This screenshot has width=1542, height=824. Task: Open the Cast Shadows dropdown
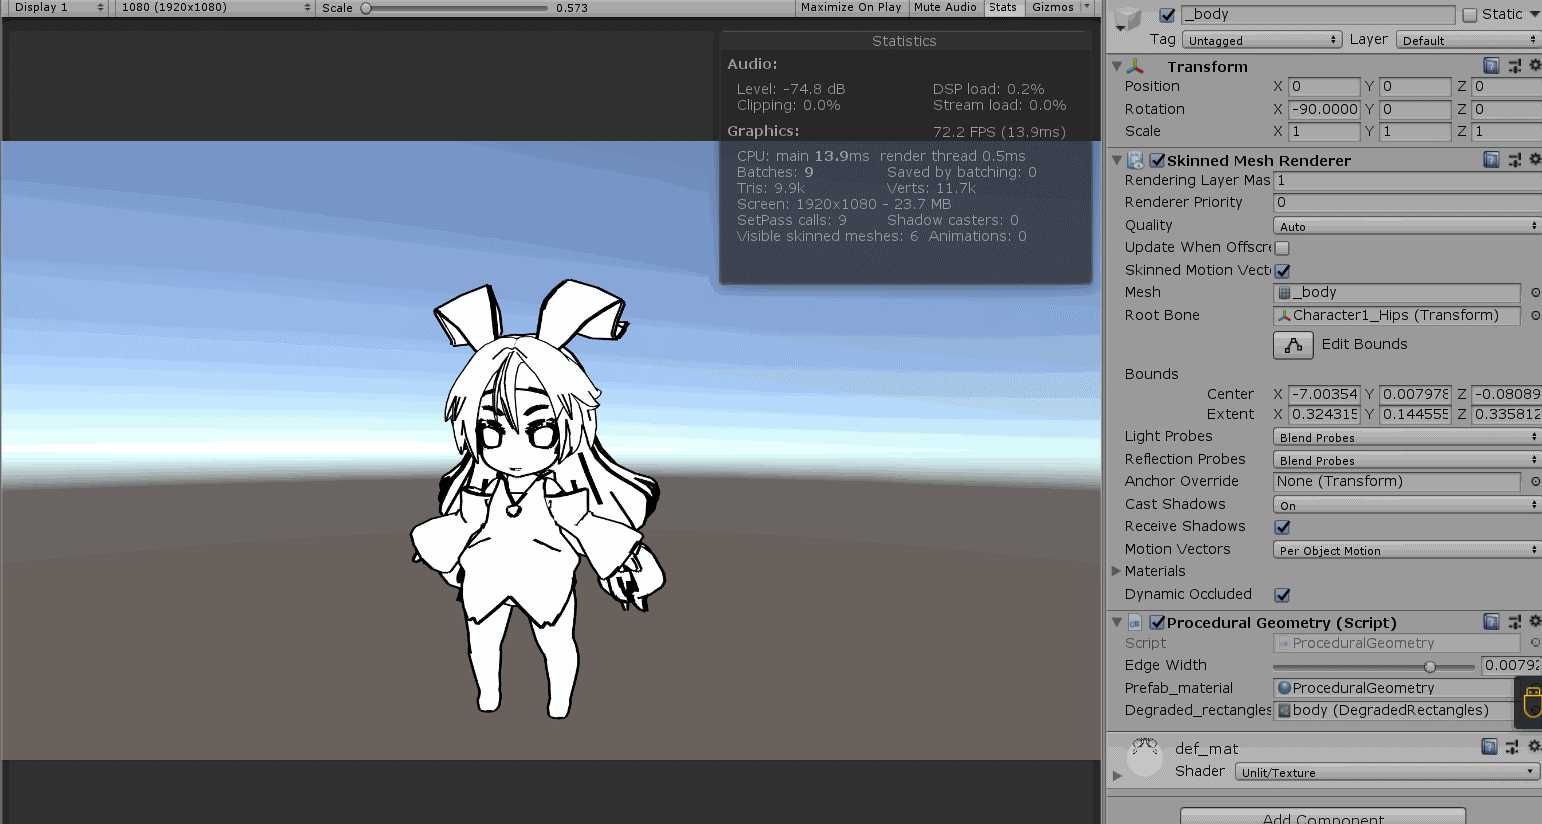click(x=1407, y=505)
